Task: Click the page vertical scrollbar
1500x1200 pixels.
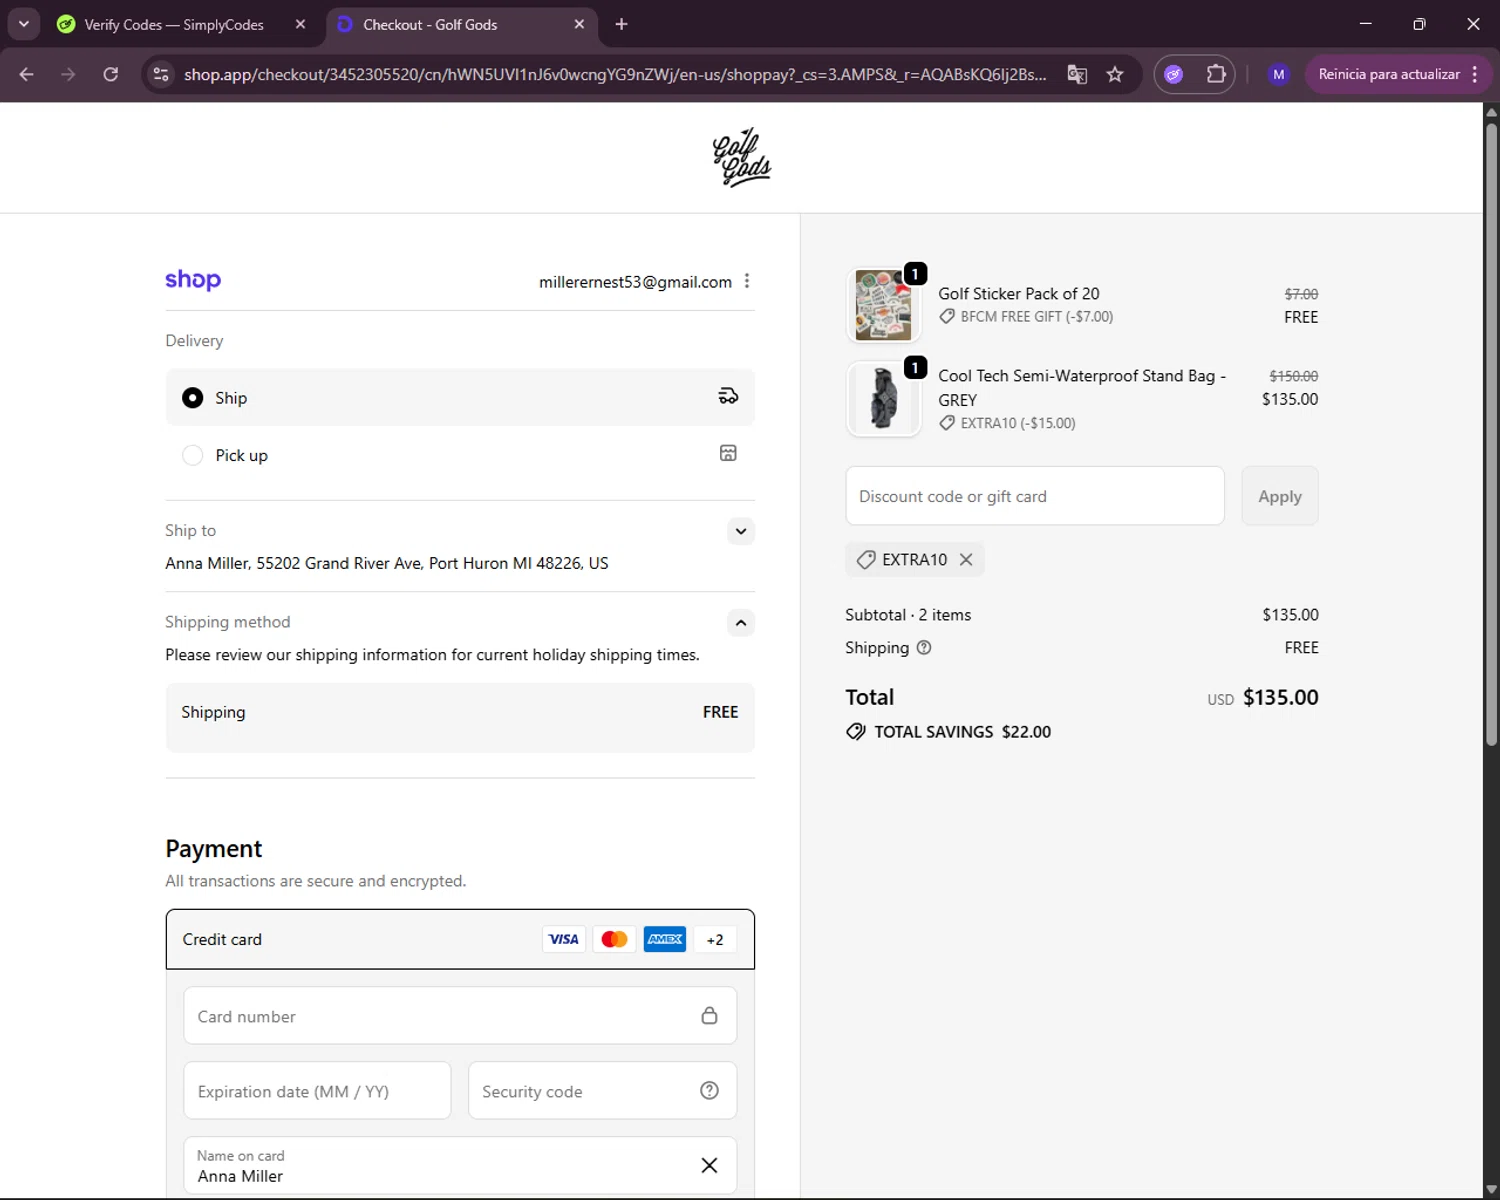Action: (x=1491, y=435)
